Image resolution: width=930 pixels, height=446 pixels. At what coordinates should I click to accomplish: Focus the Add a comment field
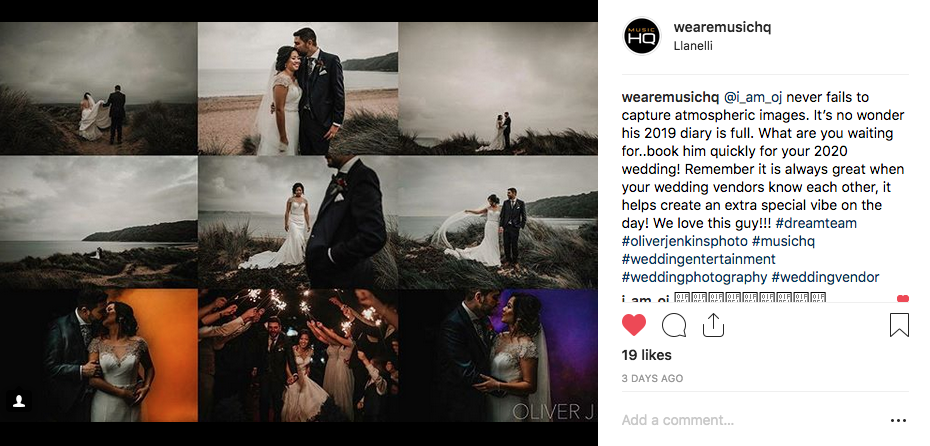point(750,420)
